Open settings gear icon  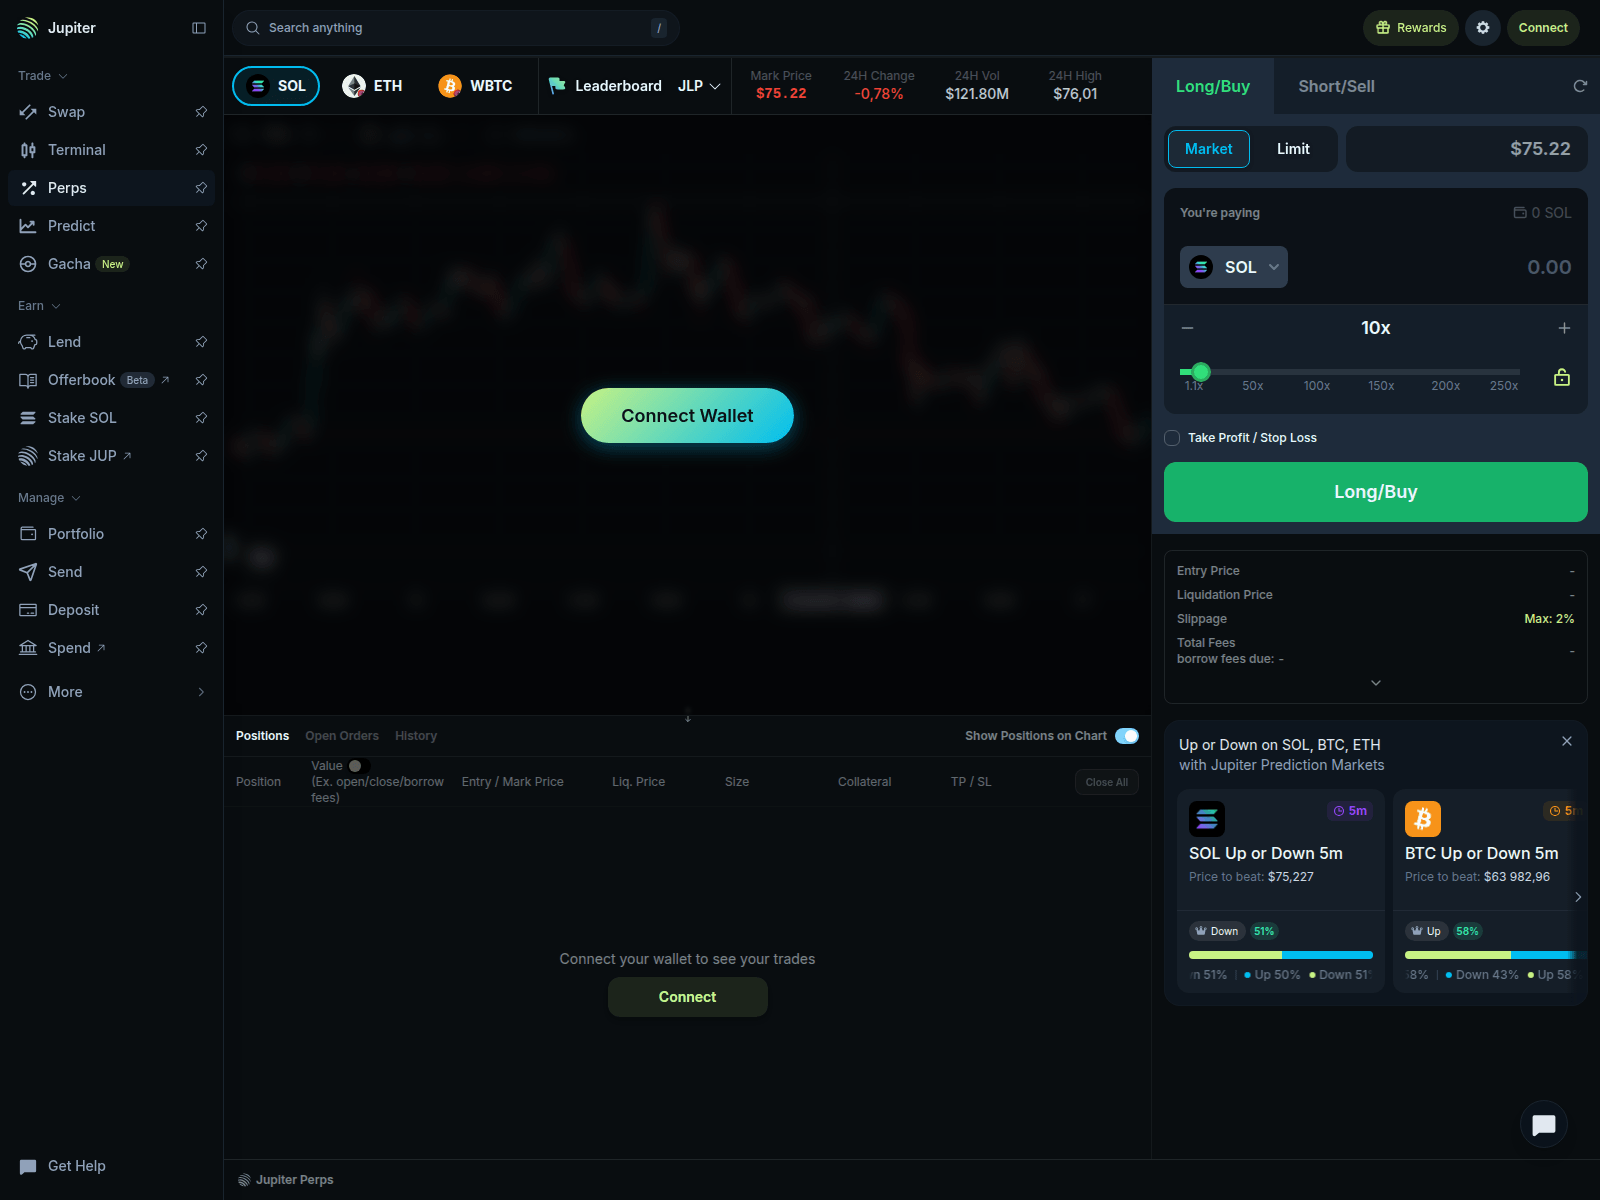(1483, 28)
